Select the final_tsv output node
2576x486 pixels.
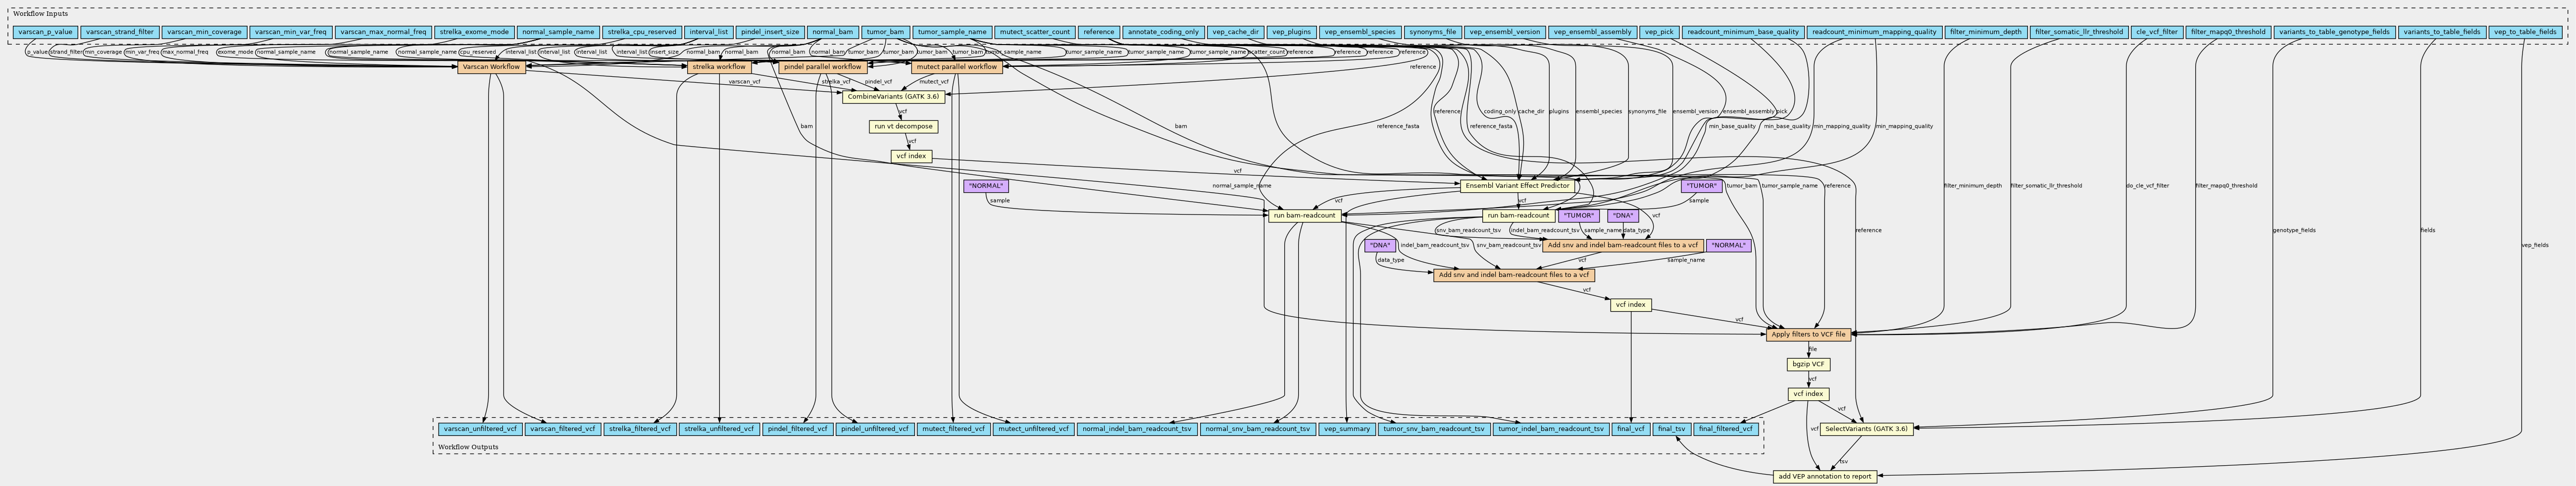point(1671,429)
